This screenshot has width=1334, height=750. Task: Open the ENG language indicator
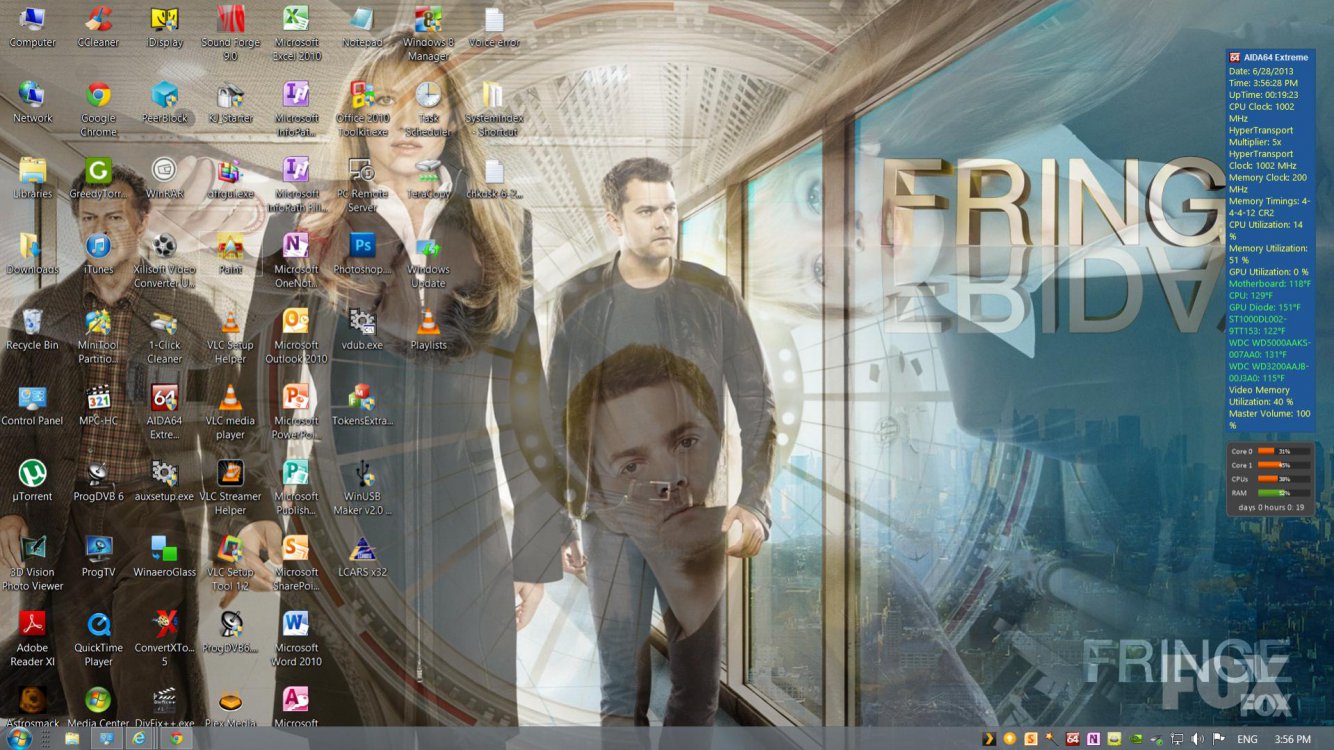coord(1247,739)
